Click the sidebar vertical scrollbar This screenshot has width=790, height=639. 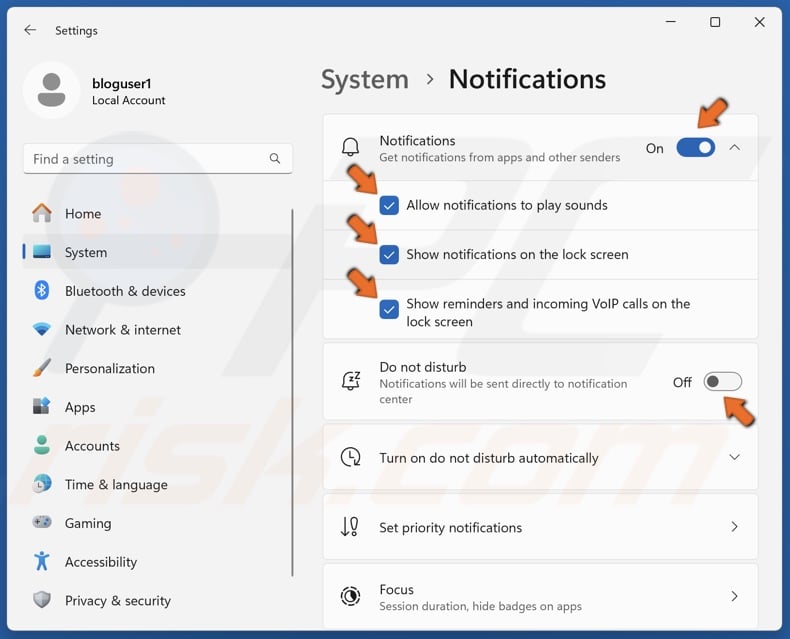click(x=292, y=393)
